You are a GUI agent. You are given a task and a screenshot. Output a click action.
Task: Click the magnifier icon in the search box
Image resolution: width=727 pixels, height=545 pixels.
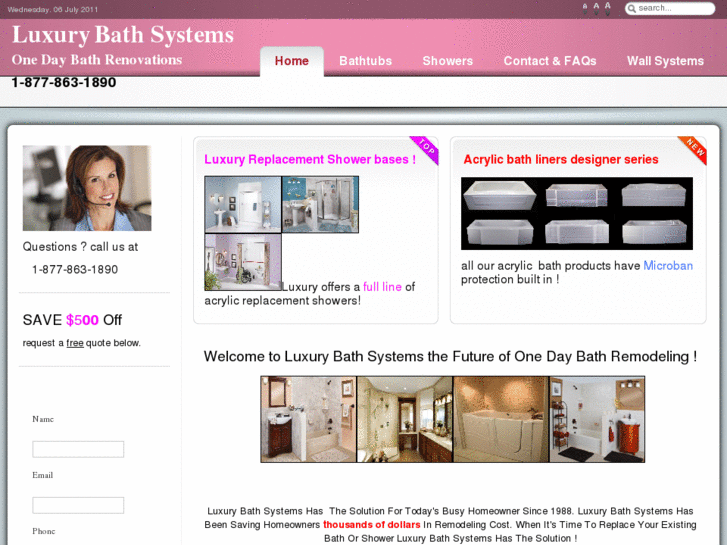[631, 8]
